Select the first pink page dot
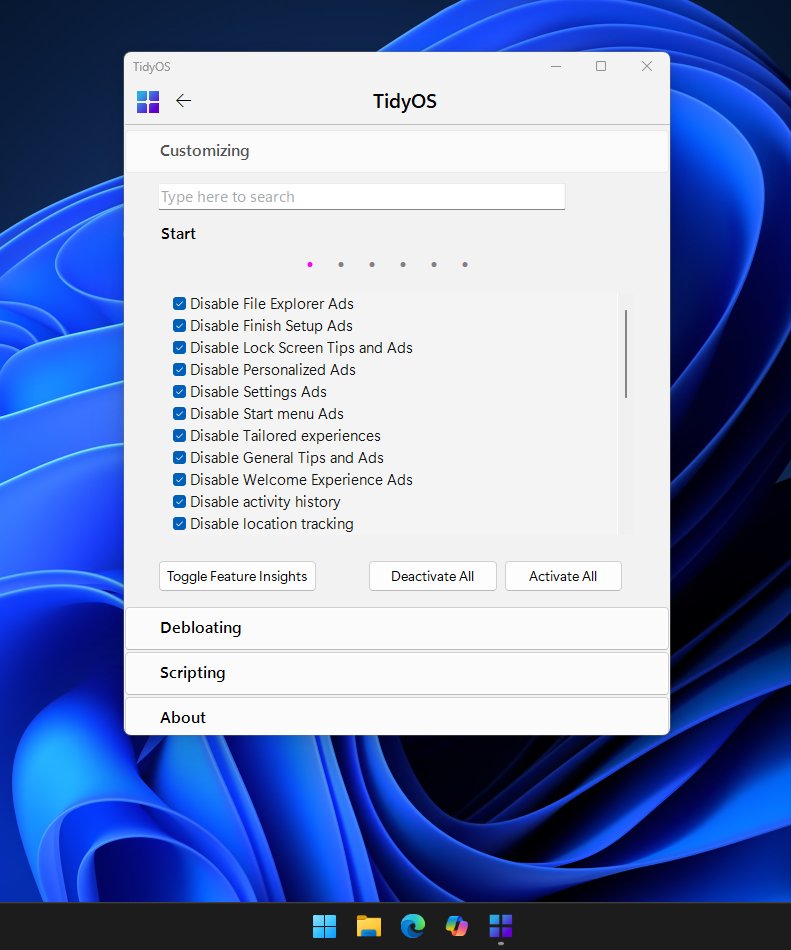The width and height of the screenshot is (791, 950). point(310,265)
